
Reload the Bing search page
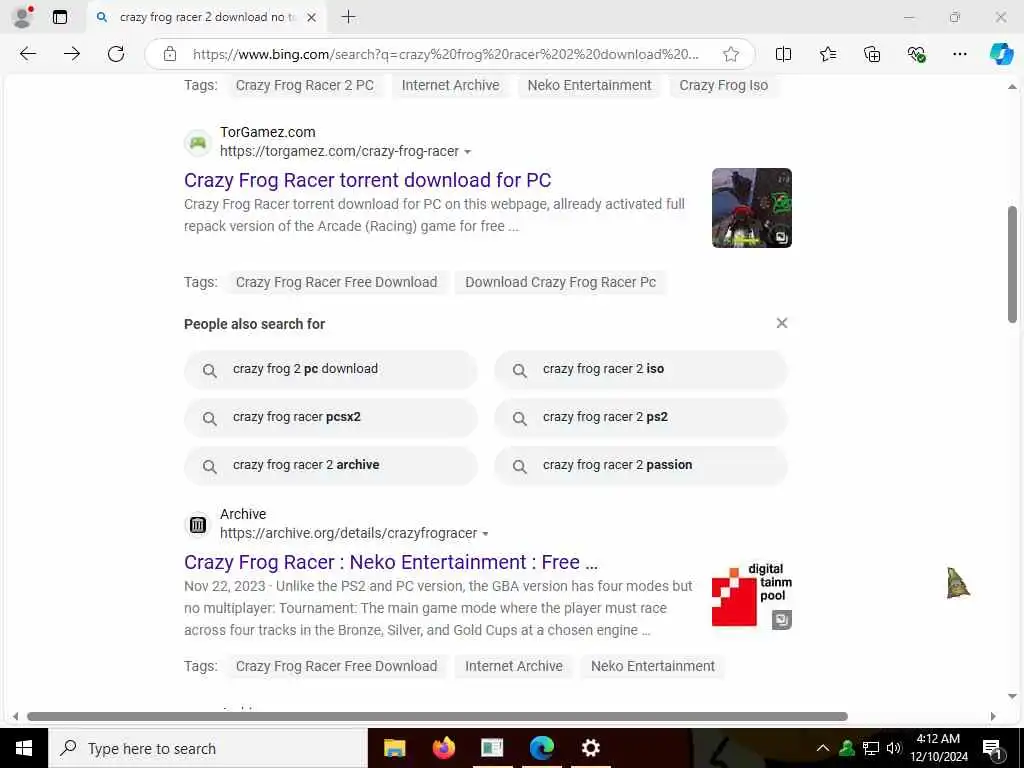tap(116, 54)
